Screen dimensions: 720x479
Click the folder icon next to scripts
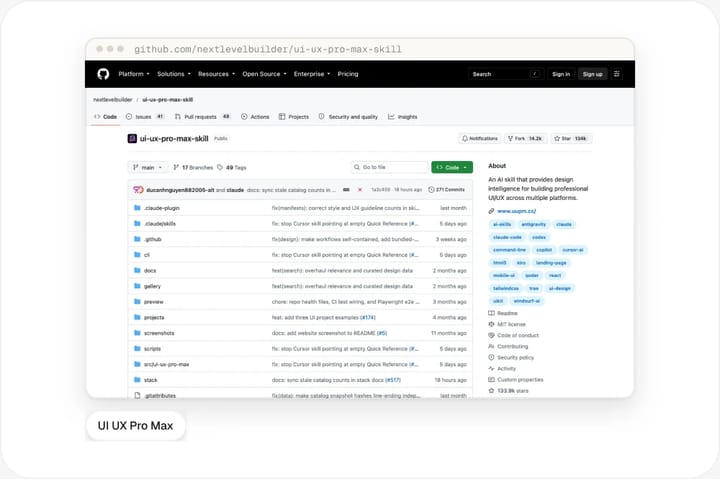pyautogui.click(x=137, y=349)
